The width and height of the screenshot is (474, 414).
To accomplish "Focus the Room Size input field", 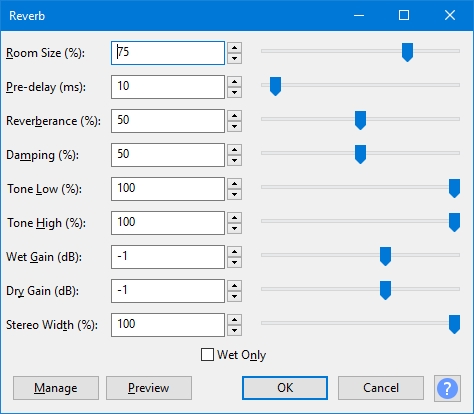I will point(168,53).
